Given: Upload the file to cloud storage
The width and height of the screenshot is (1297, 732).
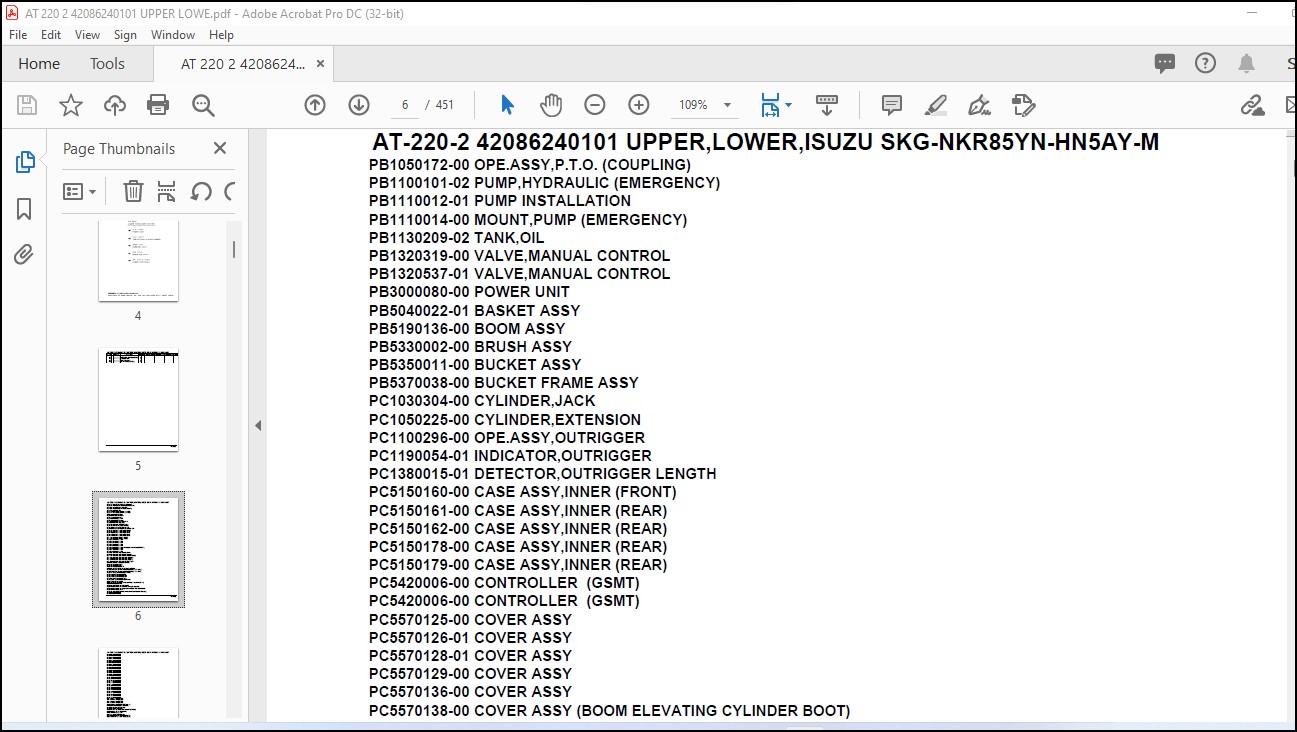Looking at the screenshot, I should click(x=115, y=105).
